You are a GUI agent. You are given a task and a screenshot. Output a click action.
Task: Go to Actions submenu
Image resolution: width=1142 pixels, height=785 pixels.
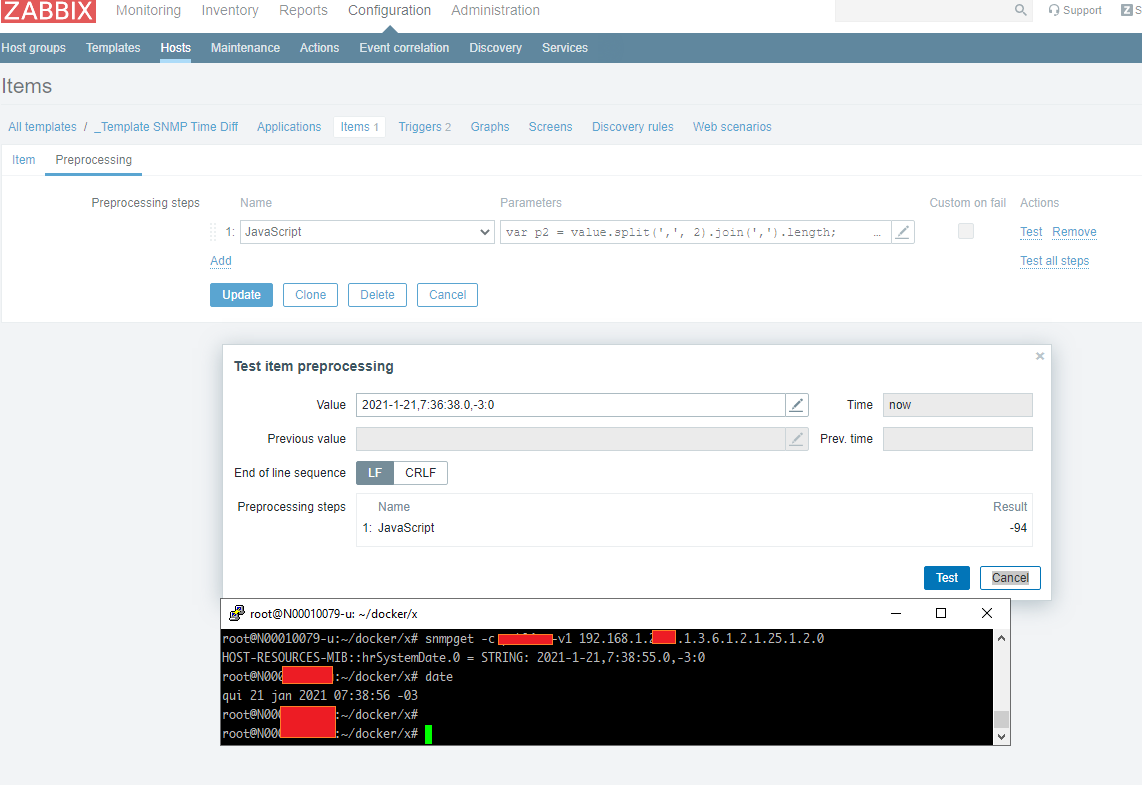pyautogui.click(x=320, y=48)
